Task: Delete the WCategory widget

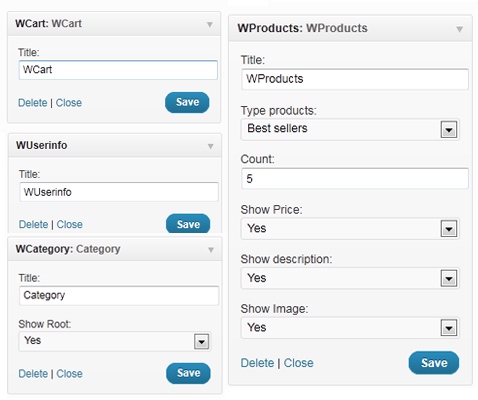Action: (33, 374)
